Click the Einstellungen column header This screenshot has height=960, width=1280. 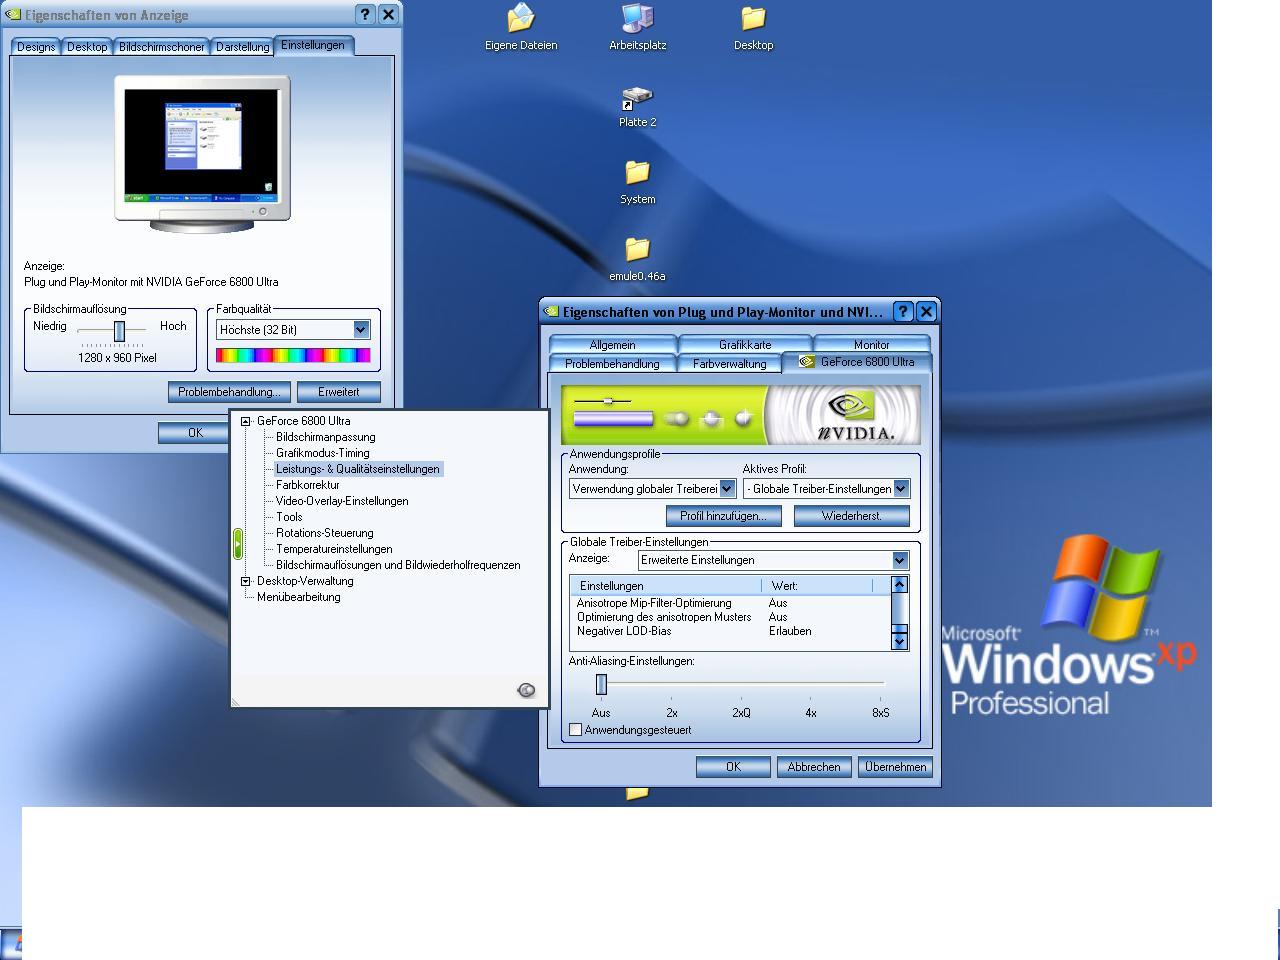666,585
